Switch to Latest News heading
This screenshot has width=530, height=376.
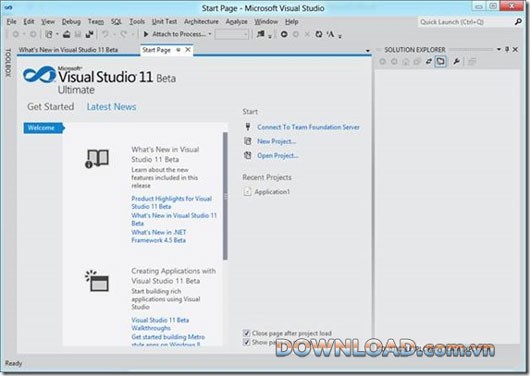pyautogui.click(x=111, y=107)
